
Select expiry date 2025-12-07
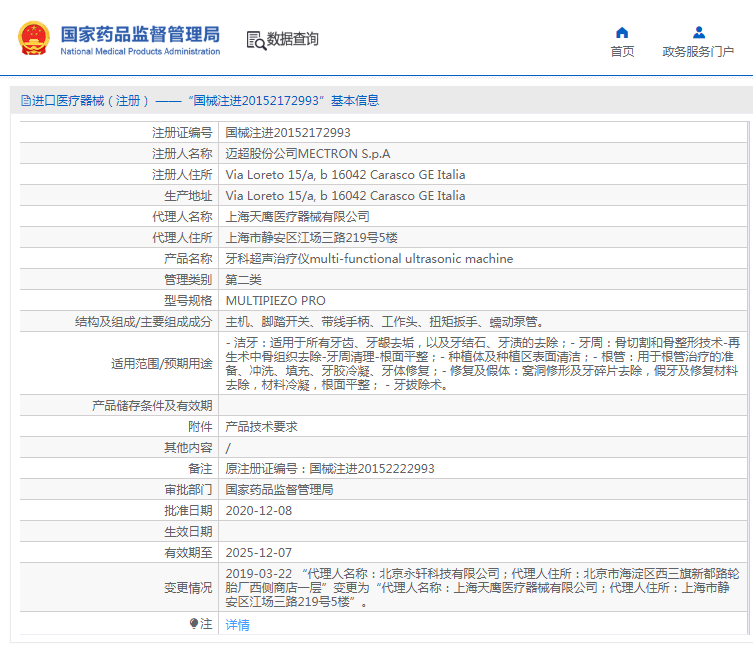(259, 553)
